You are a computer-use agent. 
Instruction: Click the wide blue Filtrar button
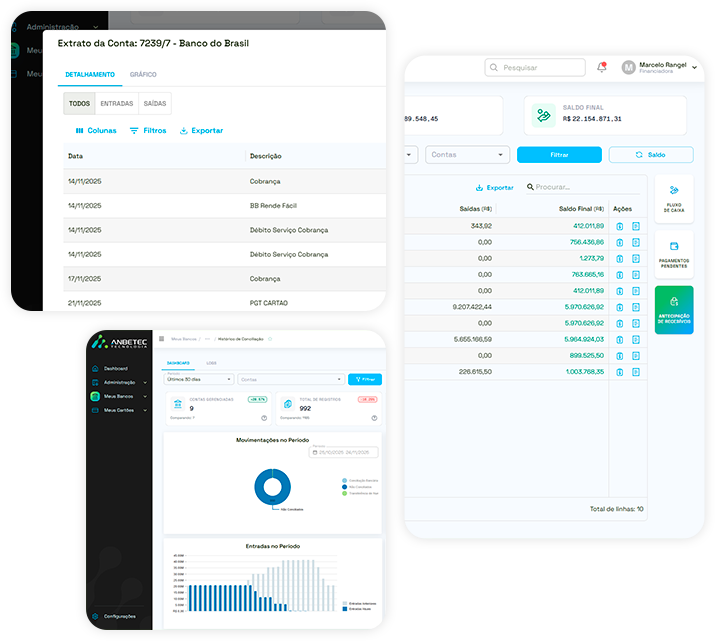(559, 155)
